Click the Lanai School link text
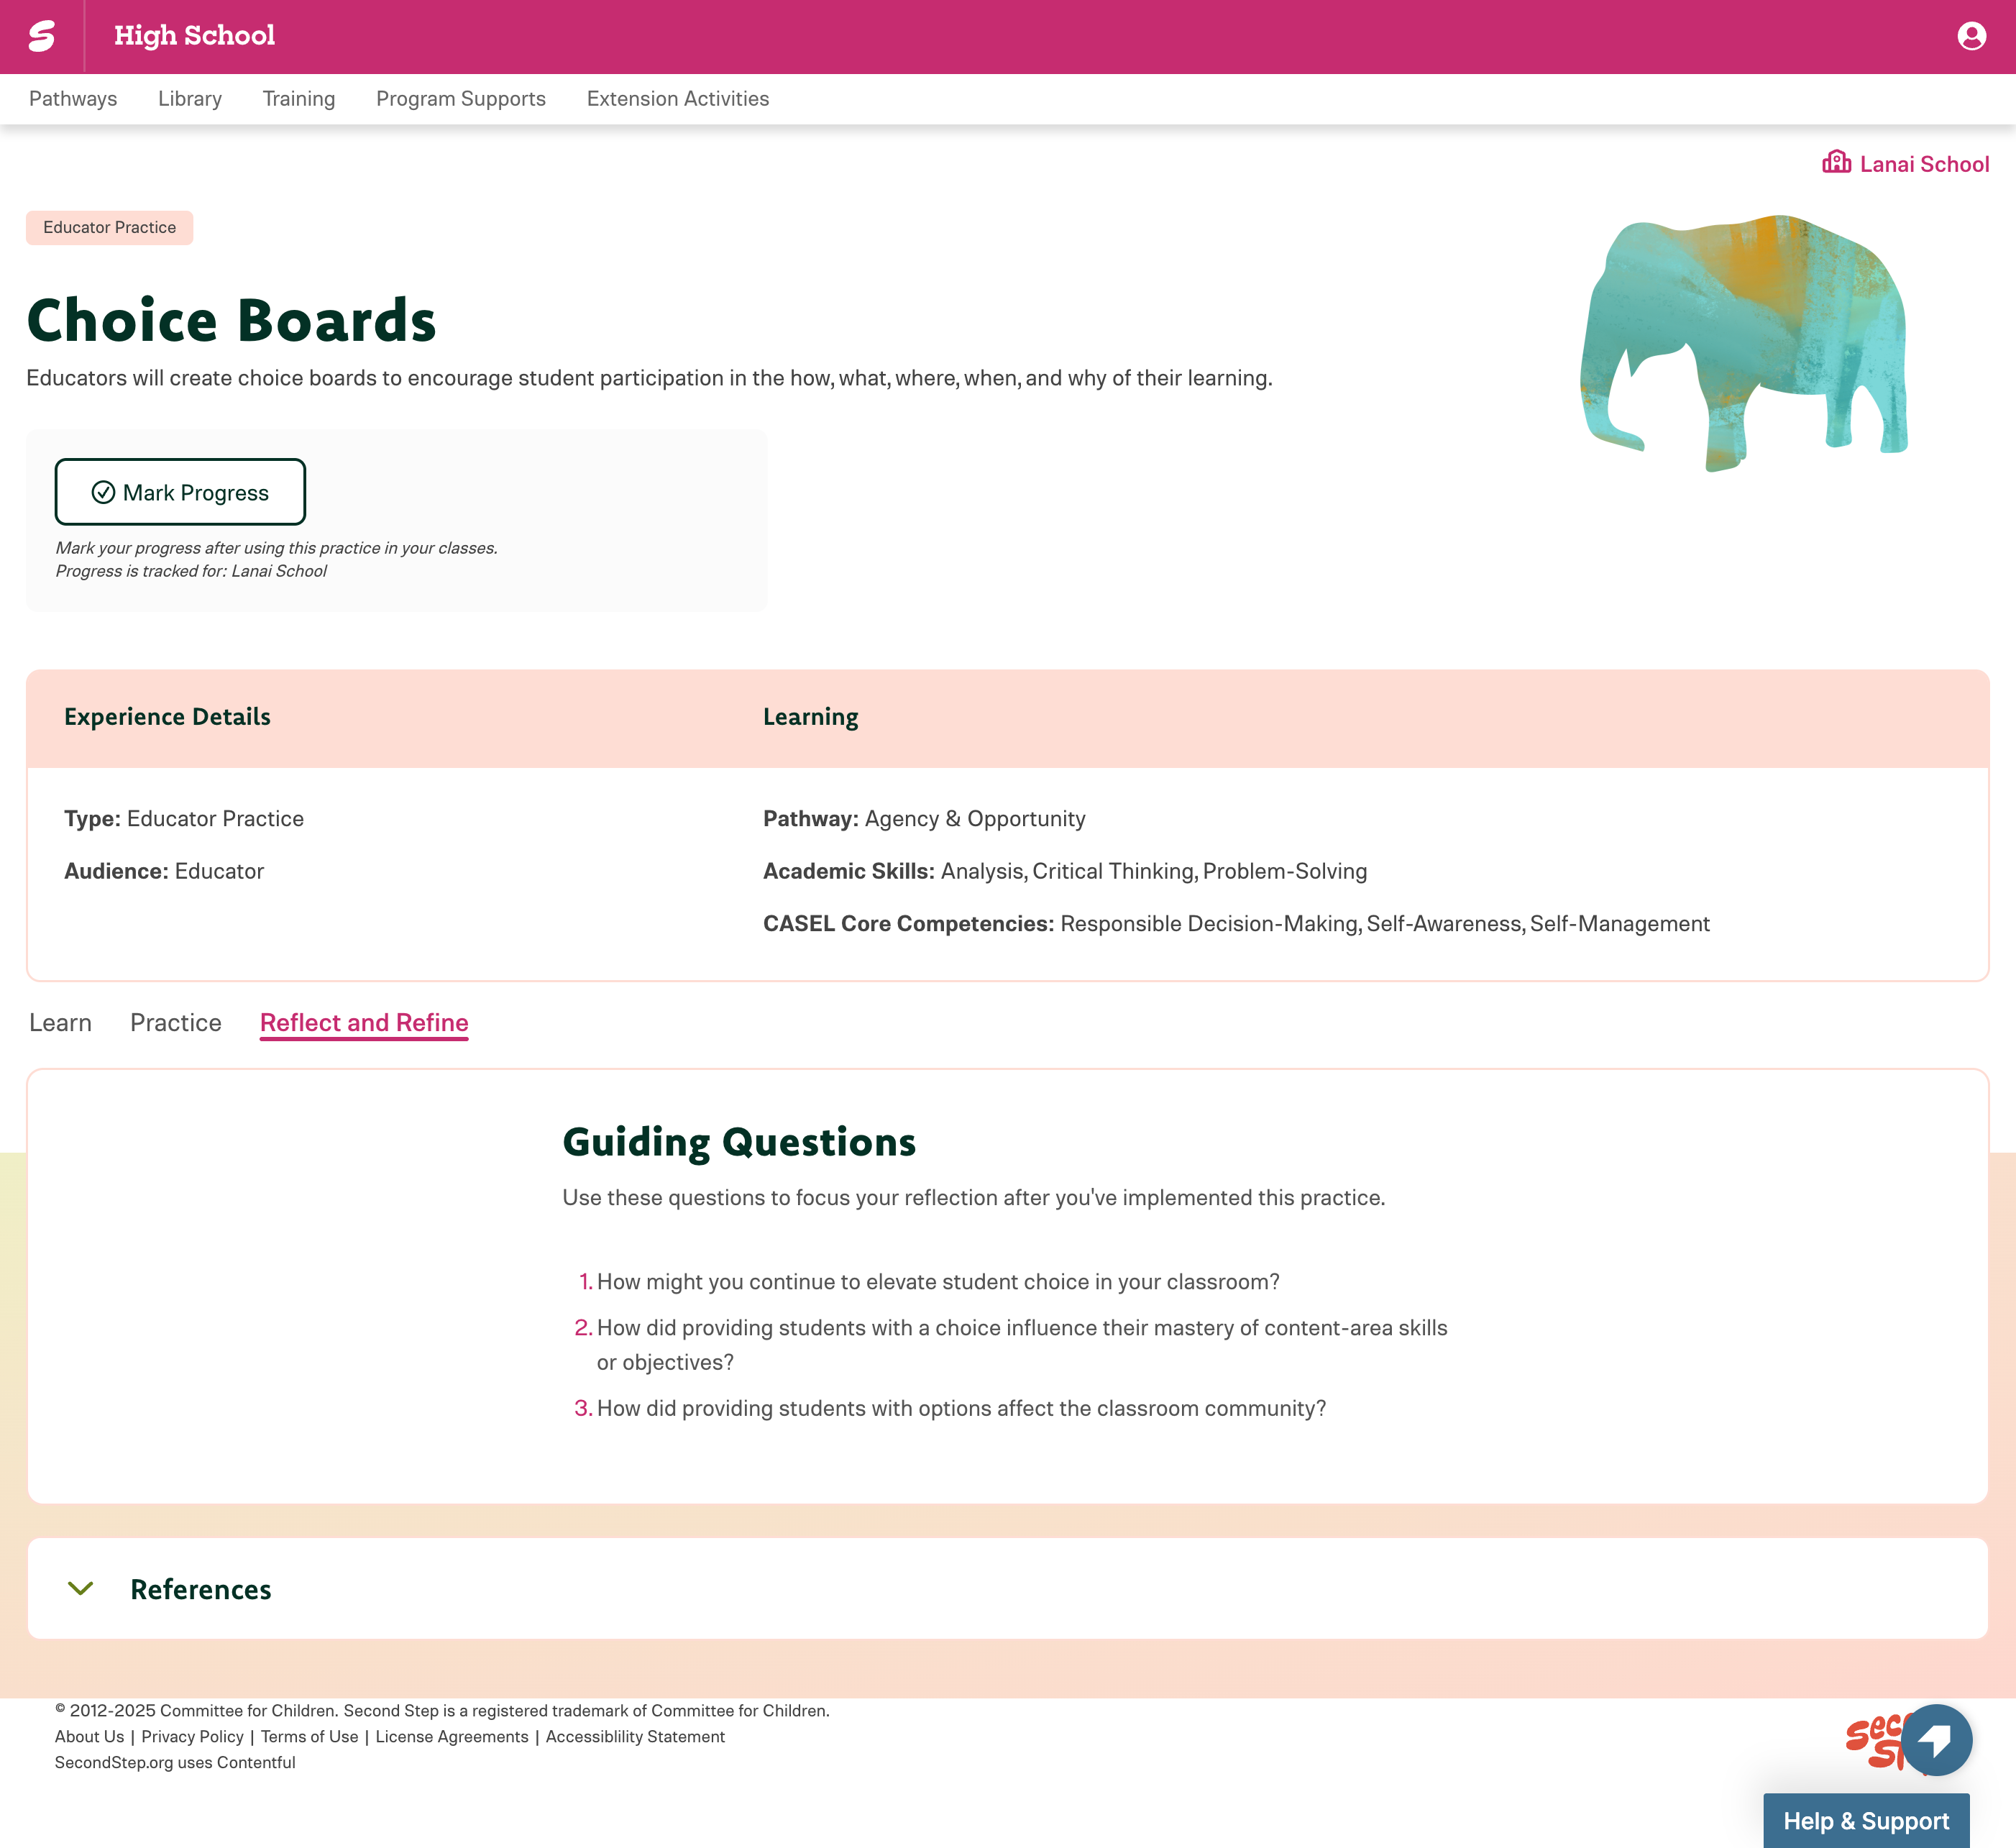The image size is (2016, 1848). (x=1923, y=164)
